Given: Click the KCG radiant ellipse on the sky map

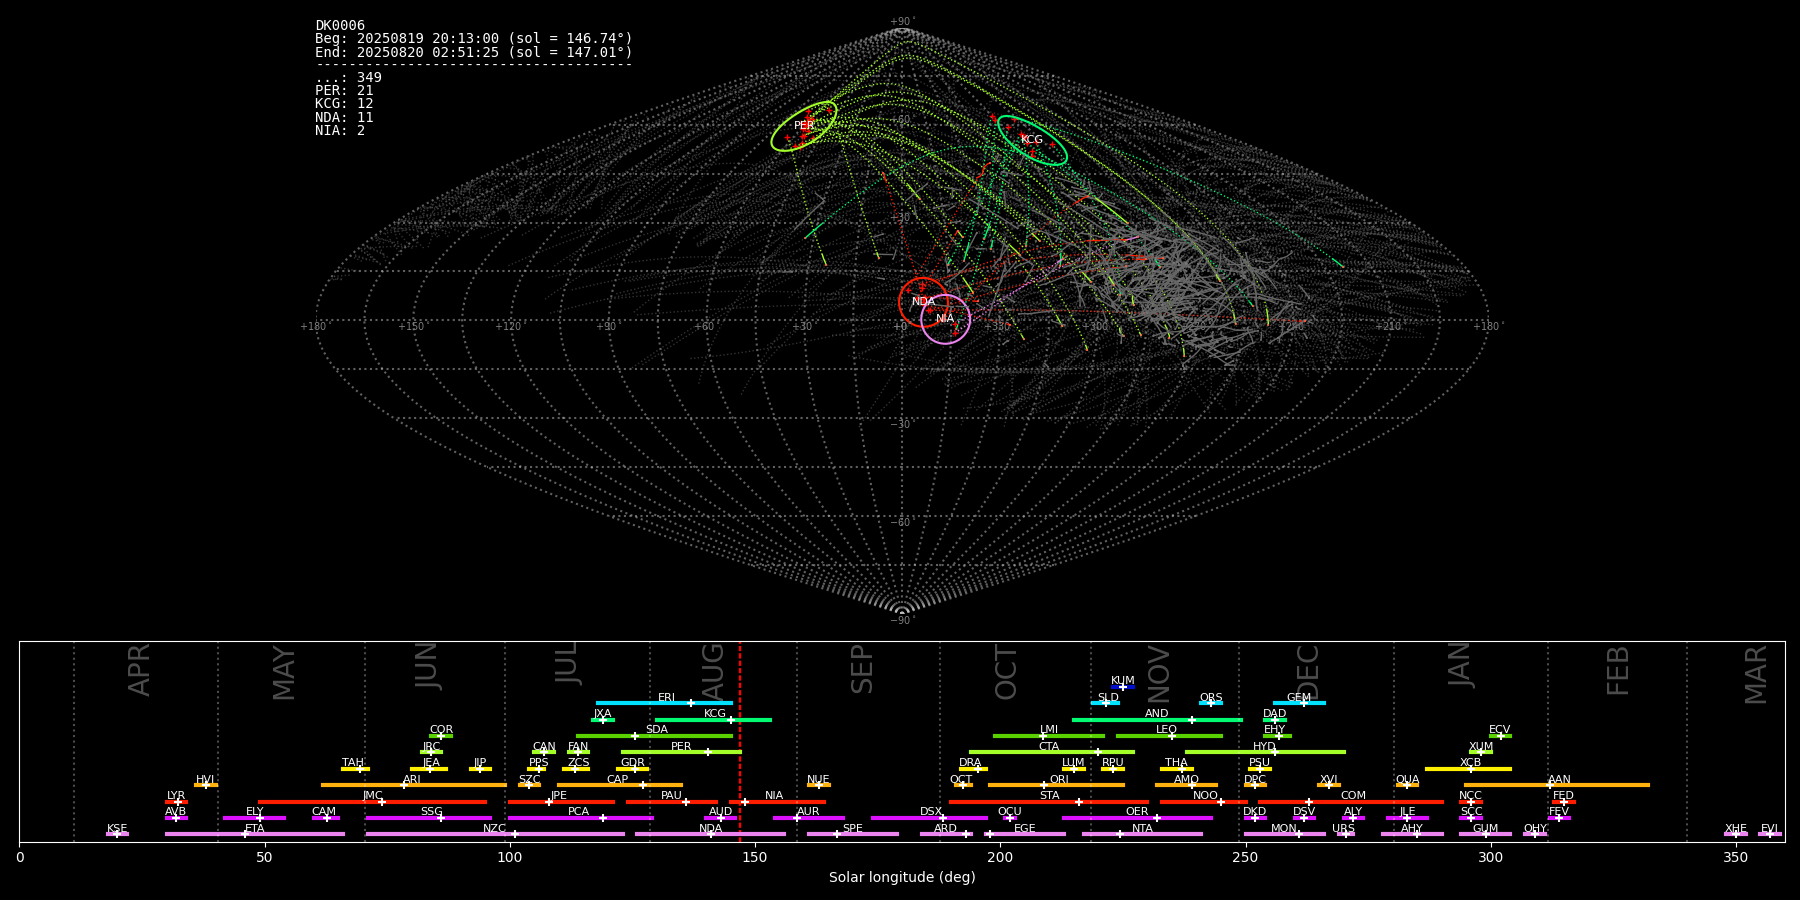Looking at the screenshot, I should point(1032,140).
